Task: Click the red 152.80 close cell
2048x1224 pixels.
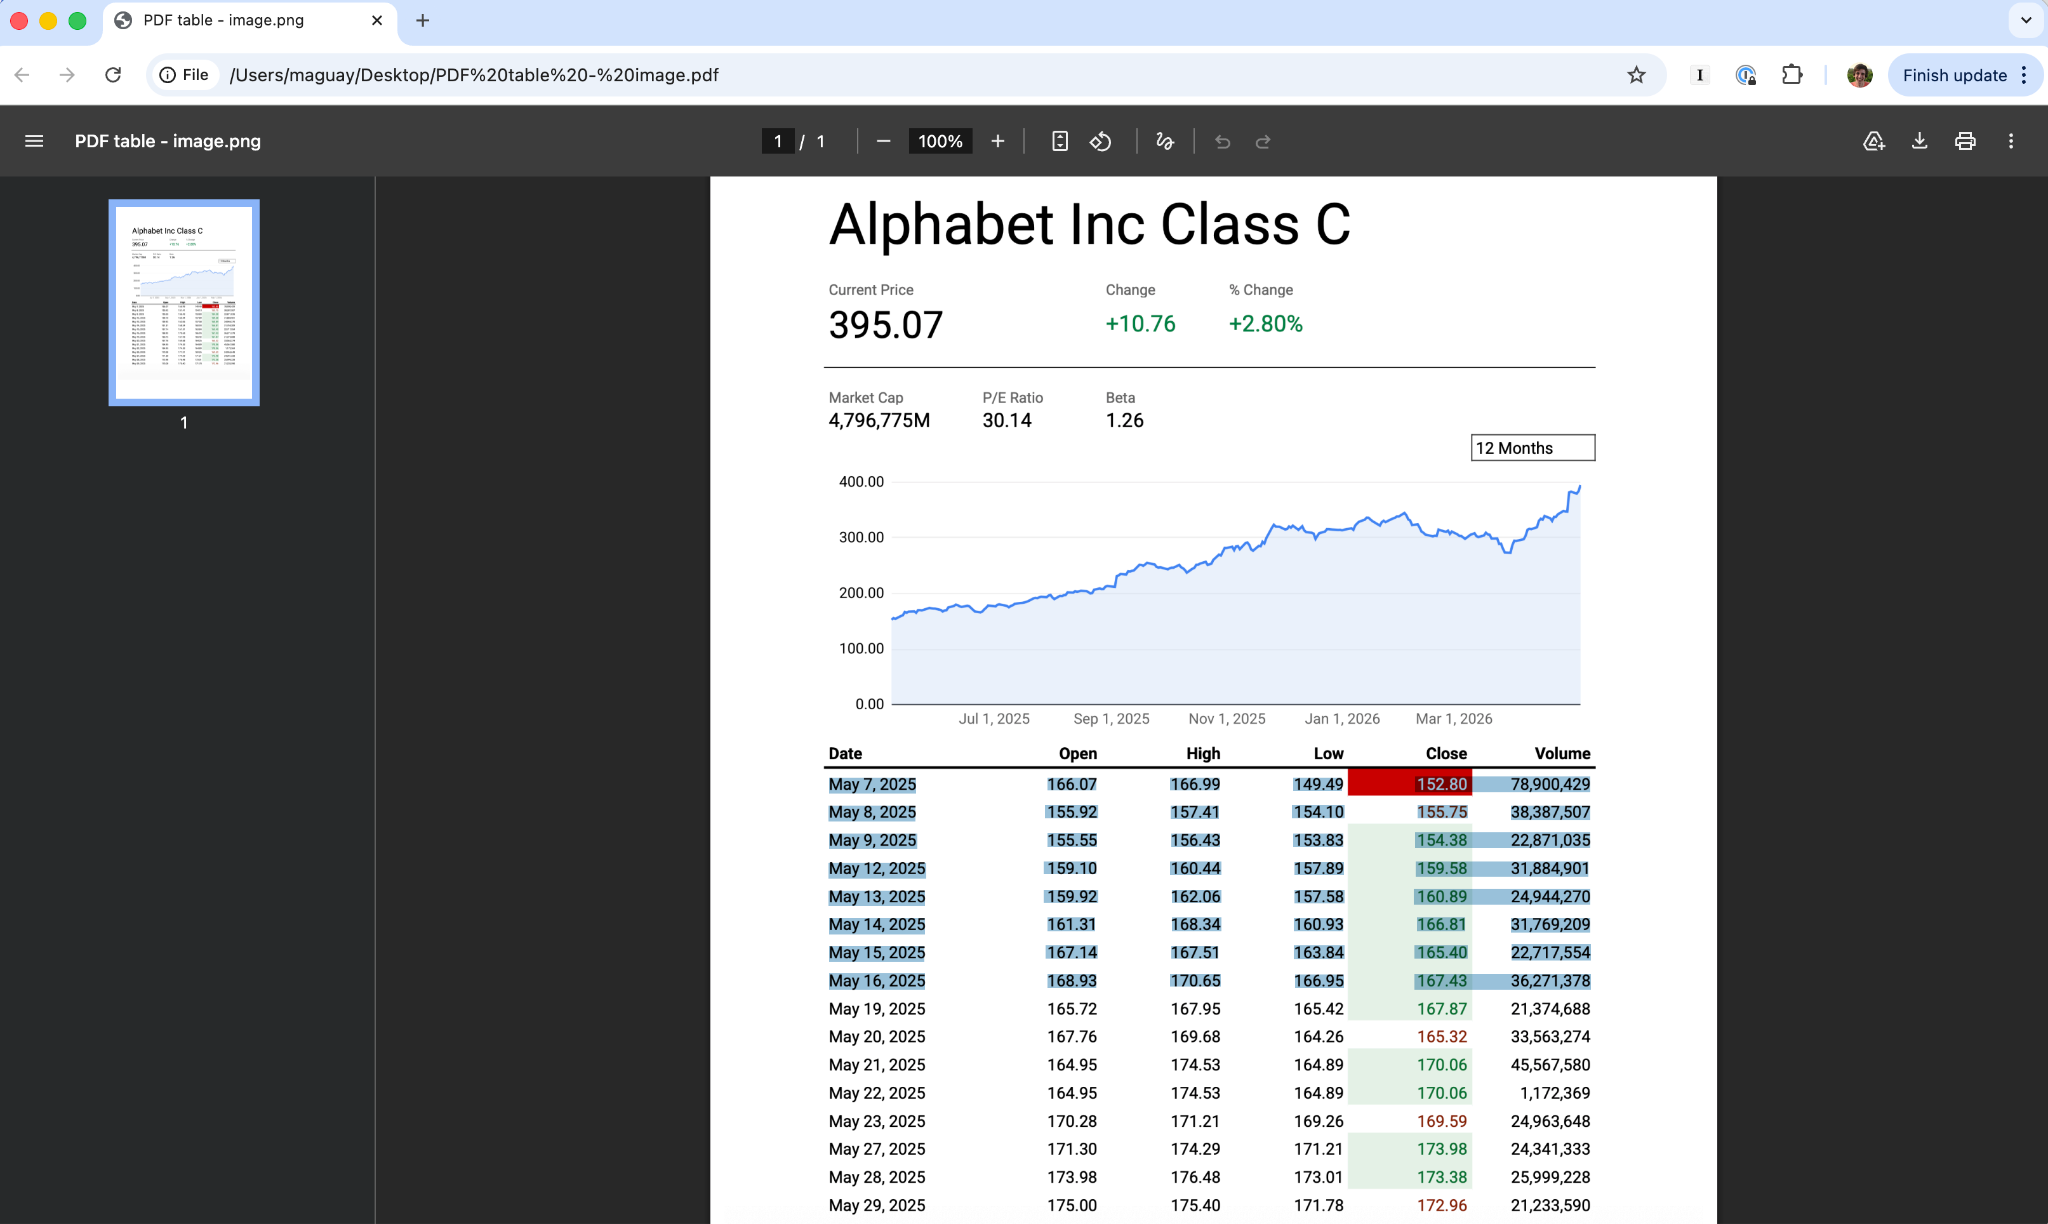Action: [1410, 784]
